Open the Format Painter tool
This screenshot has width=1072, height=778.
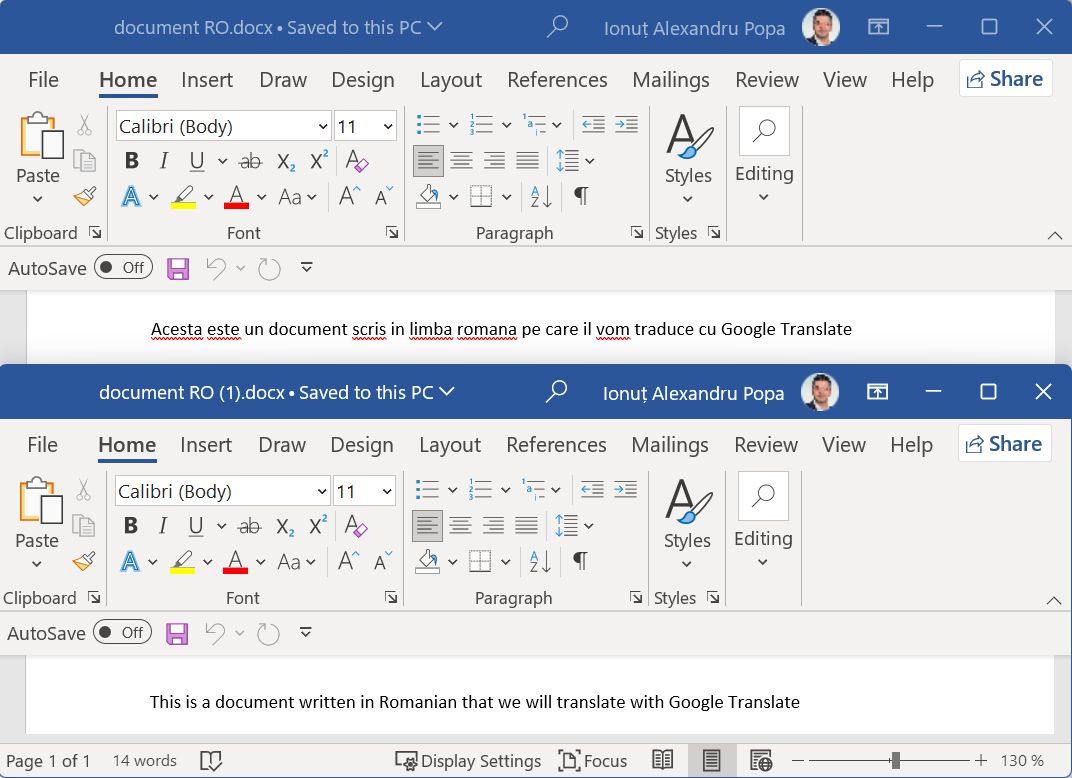point(85,197)
